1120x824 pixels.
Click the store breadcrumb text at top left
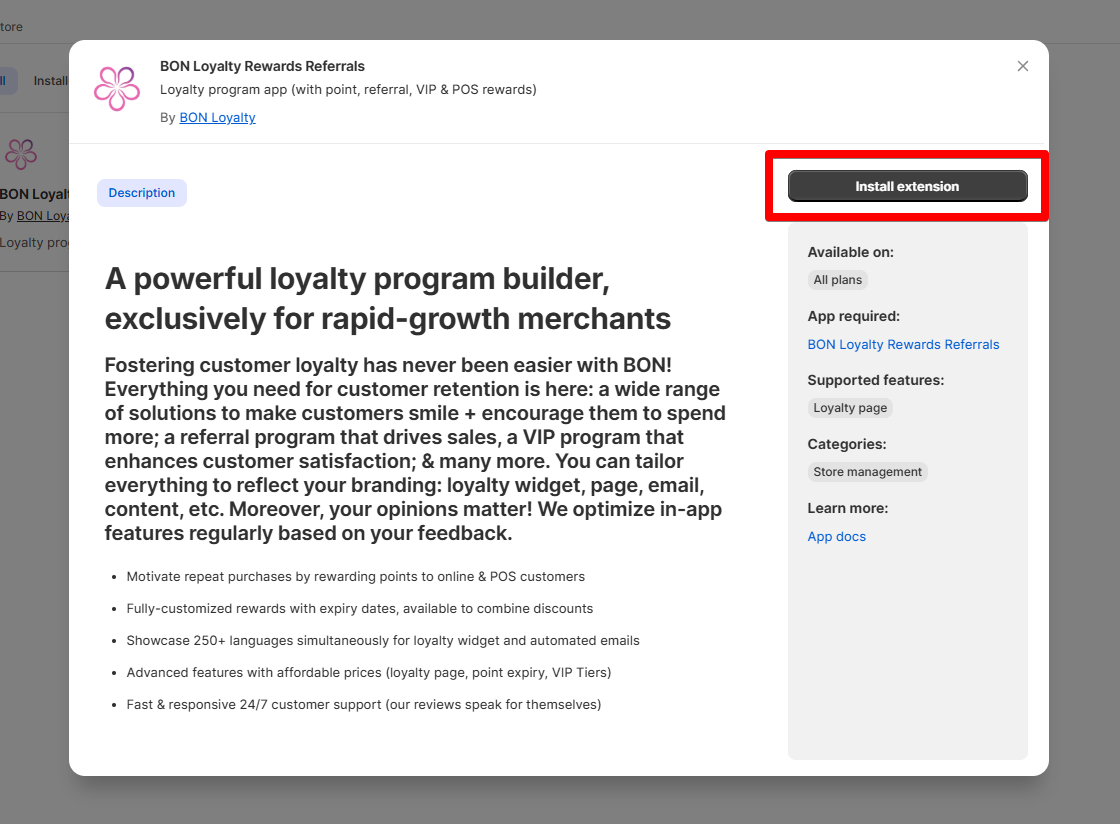pyautogui.click(x=11, y=27)
